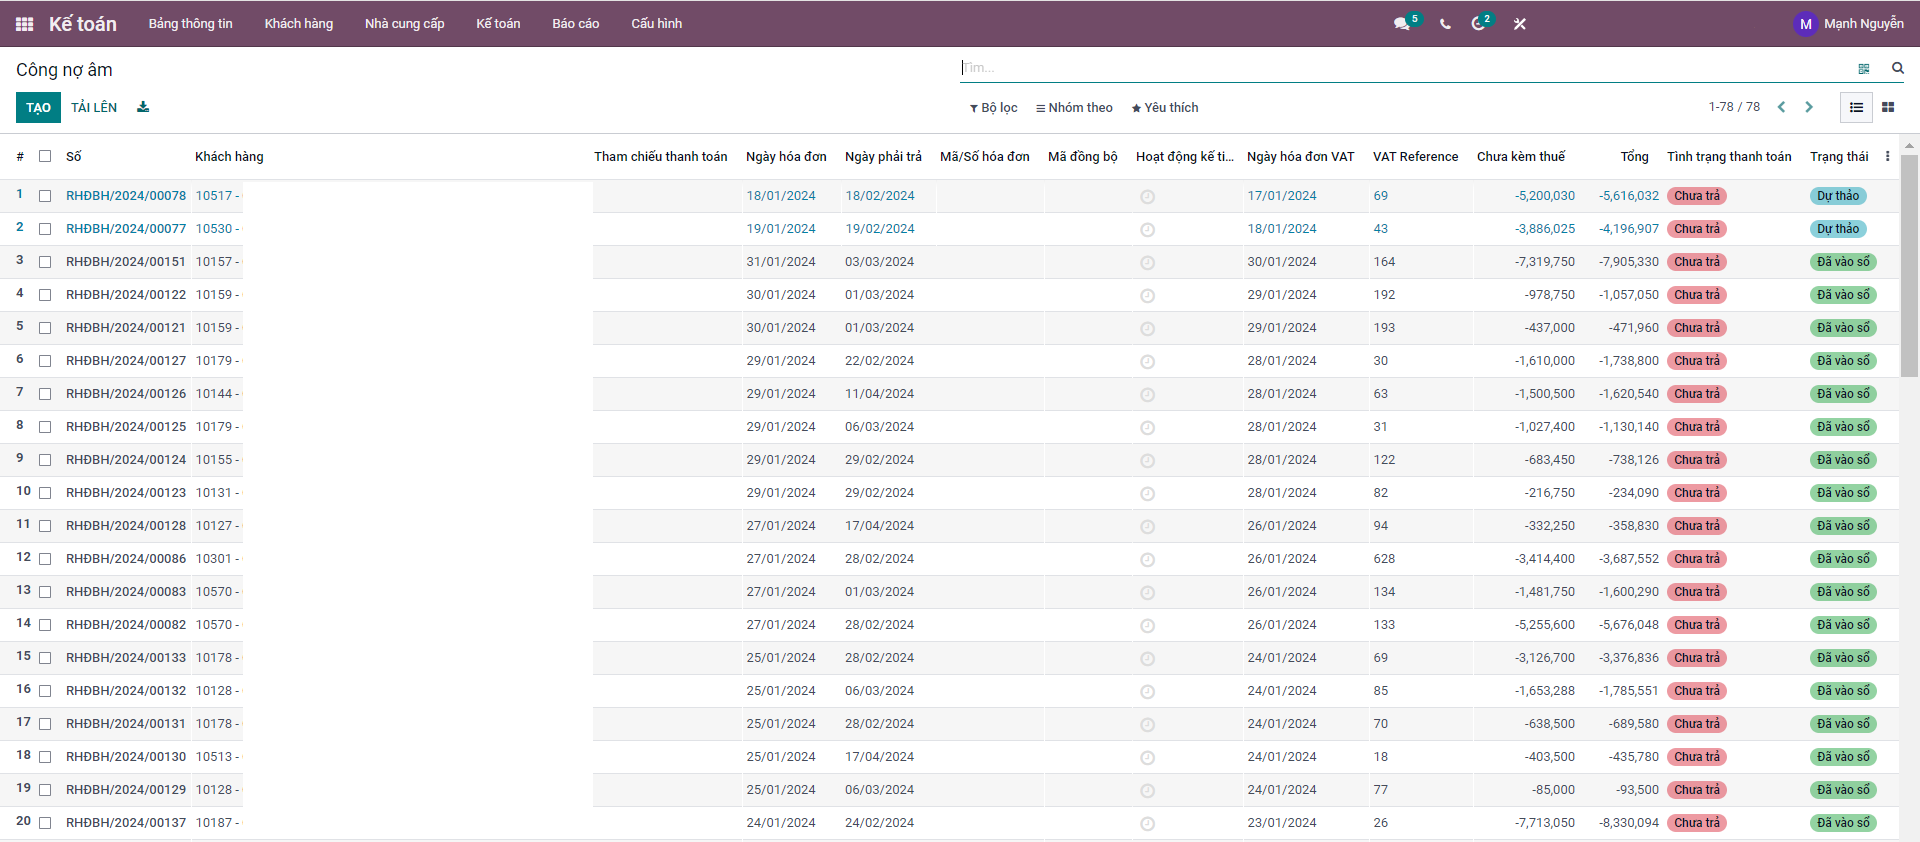Expand the Bộ lọc filter dropdown

point(993,108)
